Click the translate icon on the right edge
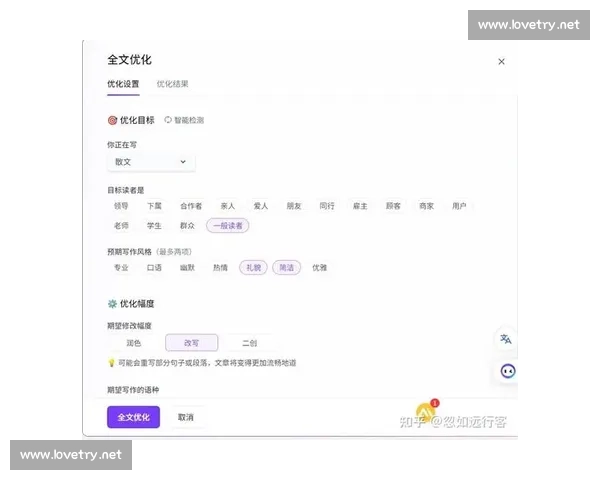Screen dimensions: 600x480 click(505, 339)
